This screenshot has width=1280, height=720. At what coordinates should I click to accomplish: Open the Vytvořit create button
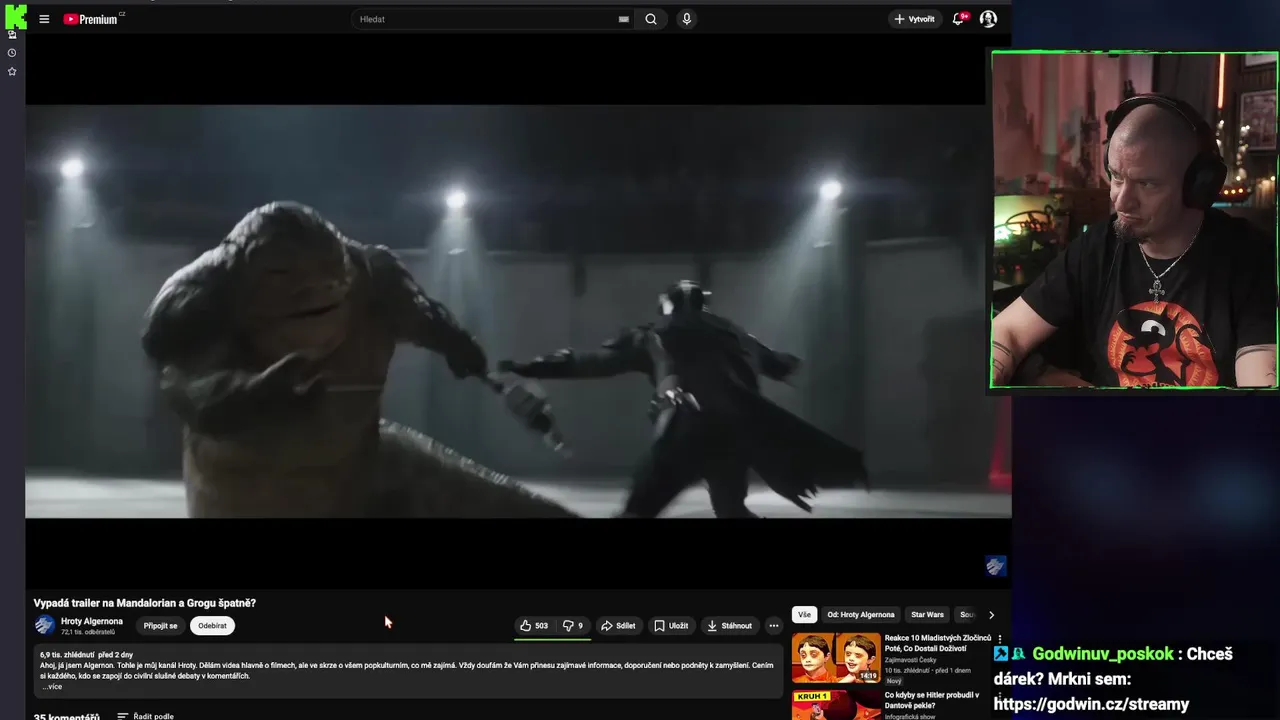click(x=914, y=19)
